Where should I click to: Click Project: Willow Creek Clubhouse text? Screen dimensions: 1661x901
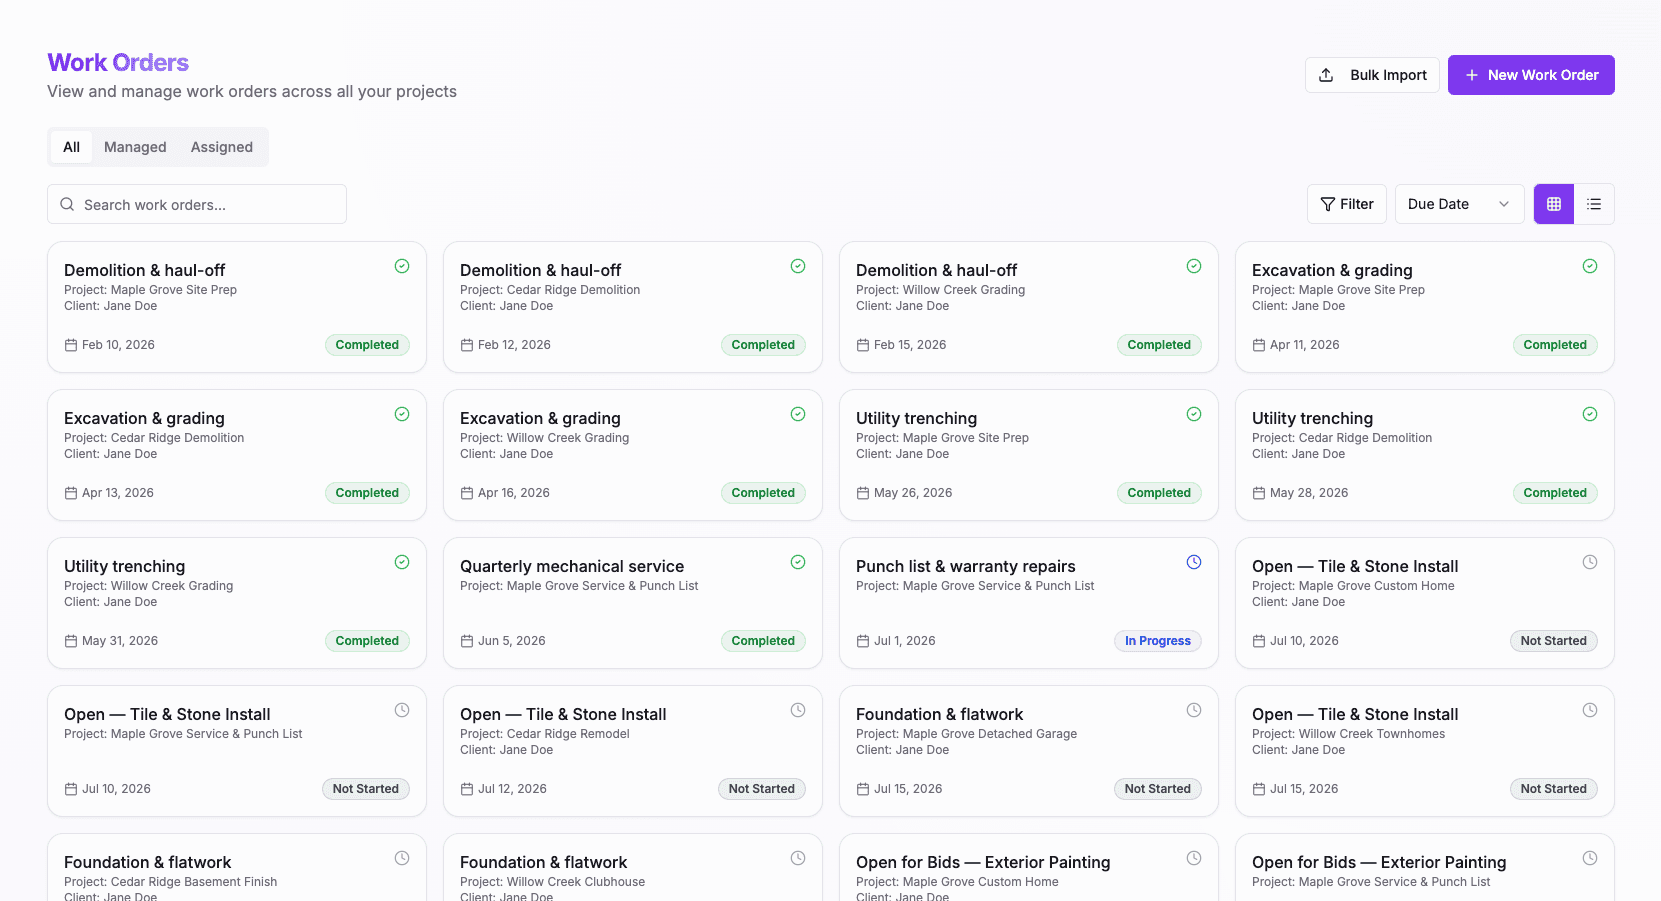[x=552, y=882]
